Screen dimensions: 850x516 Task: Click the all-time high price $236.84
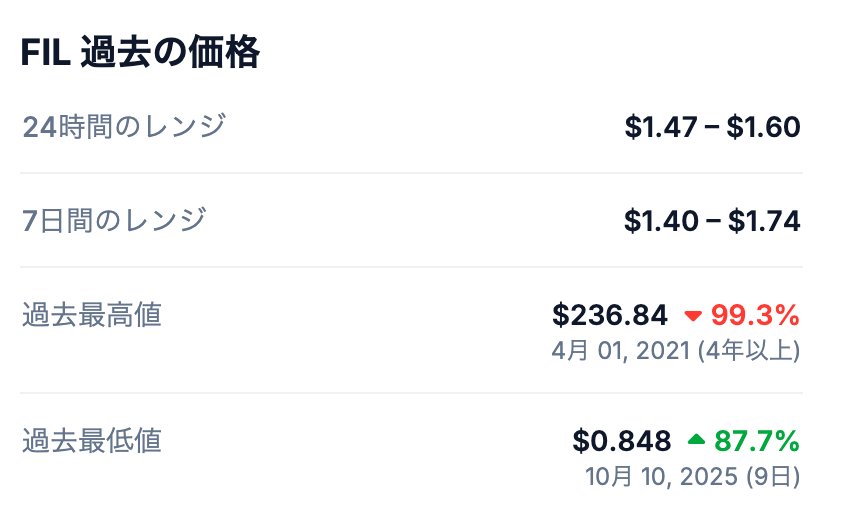(610, 316)
